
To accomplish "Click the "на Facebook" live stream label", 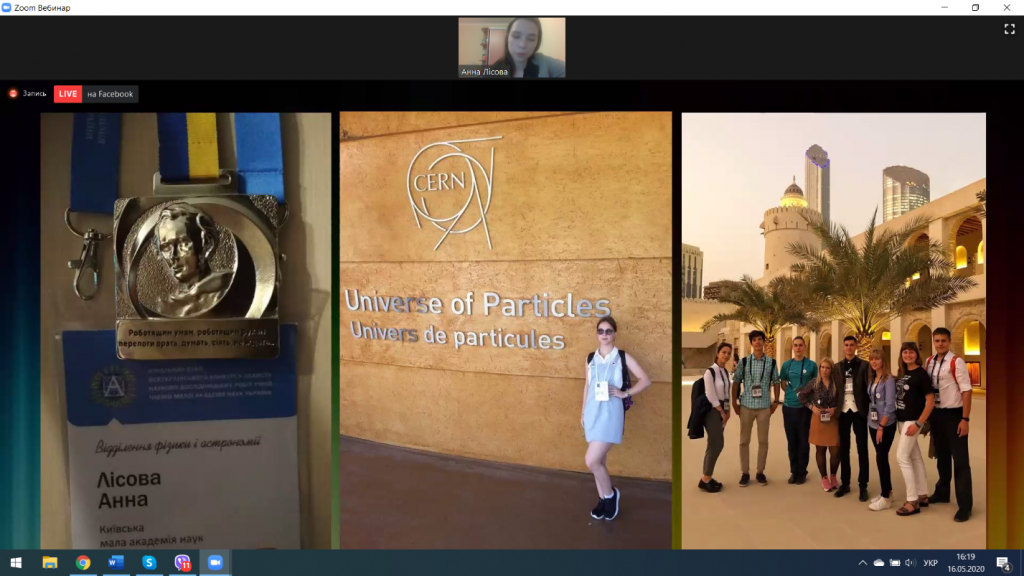I will point(110,94).
